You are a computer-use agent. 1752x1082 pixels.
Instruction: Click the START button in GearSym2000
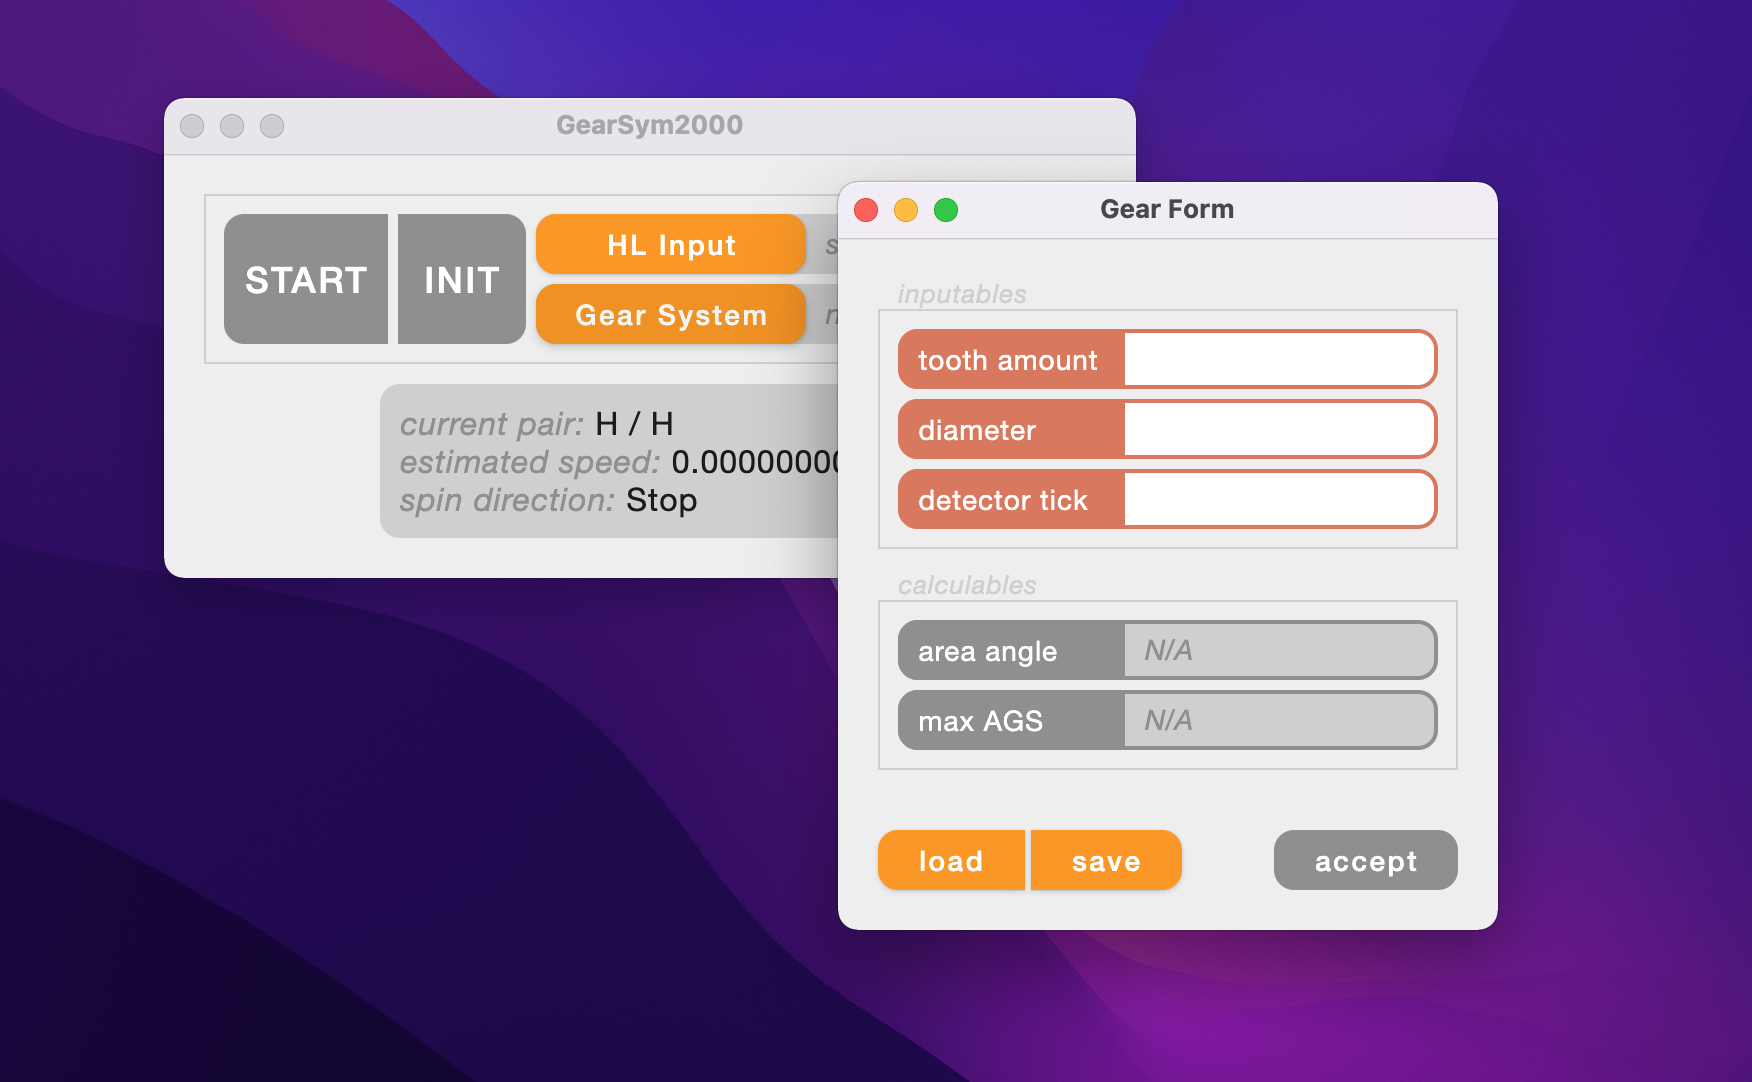pos(306,279)
